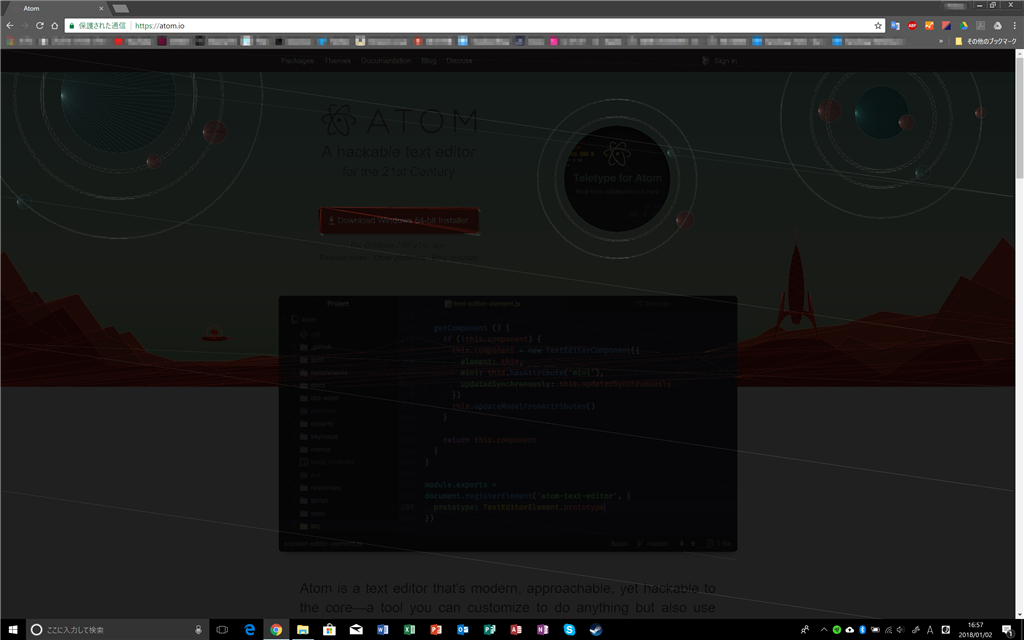This screenshot has height=640, width=1024.
Task: Launch Publisher from the taskbar
Action: 490,630
